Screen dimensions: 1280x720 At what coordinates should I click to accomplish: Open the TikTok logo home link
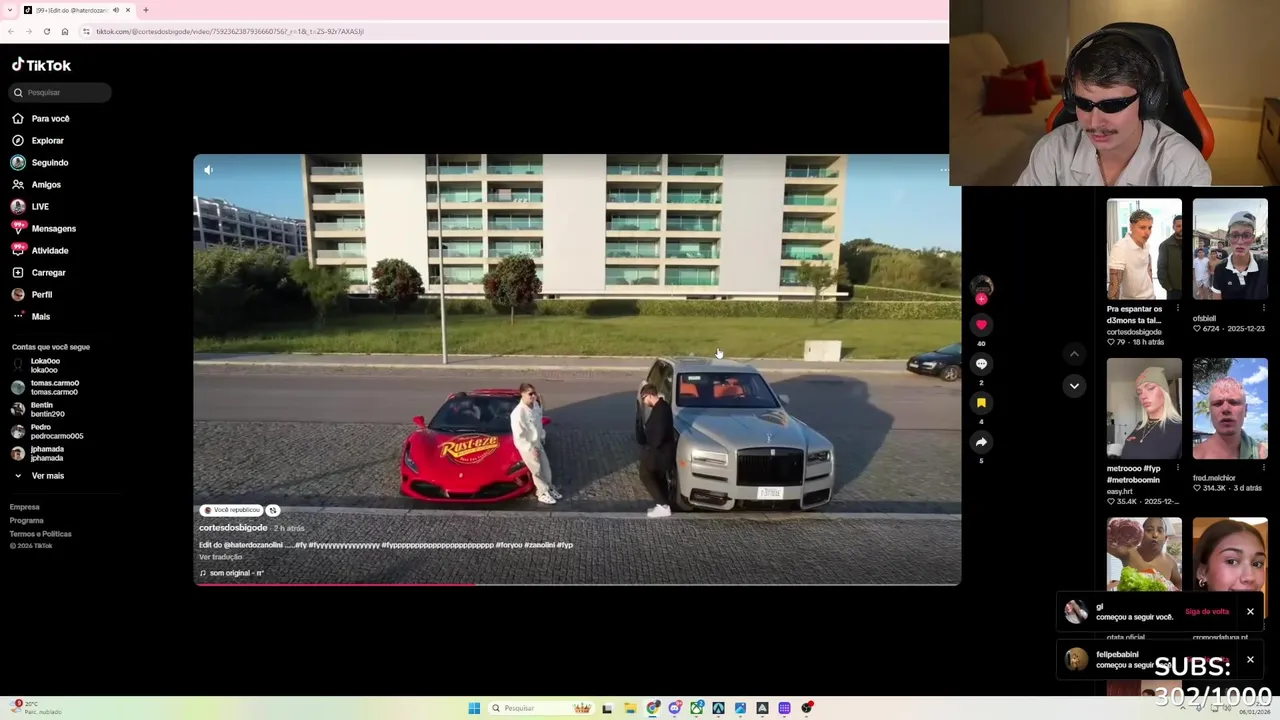click(41, 65)
